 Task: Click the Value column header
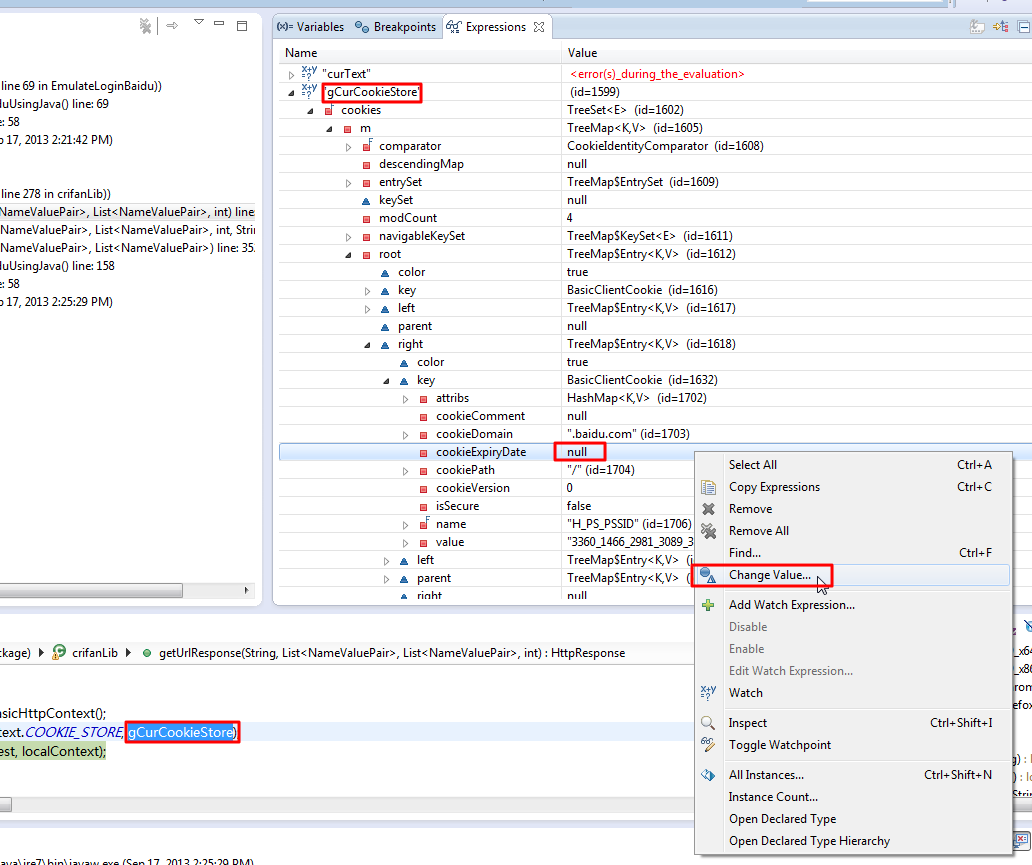point(796,53)
